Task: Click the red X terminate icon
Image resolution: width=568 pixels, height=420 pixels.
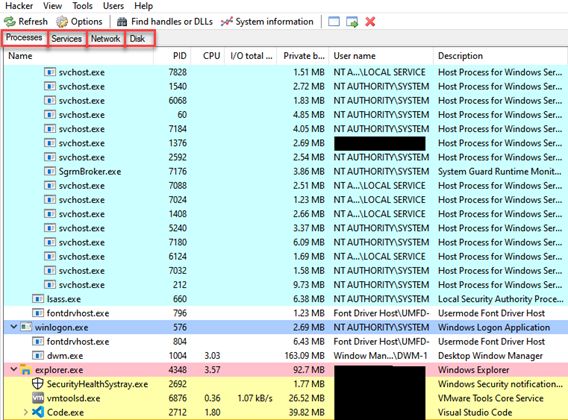Action: (x=370, y=22)
